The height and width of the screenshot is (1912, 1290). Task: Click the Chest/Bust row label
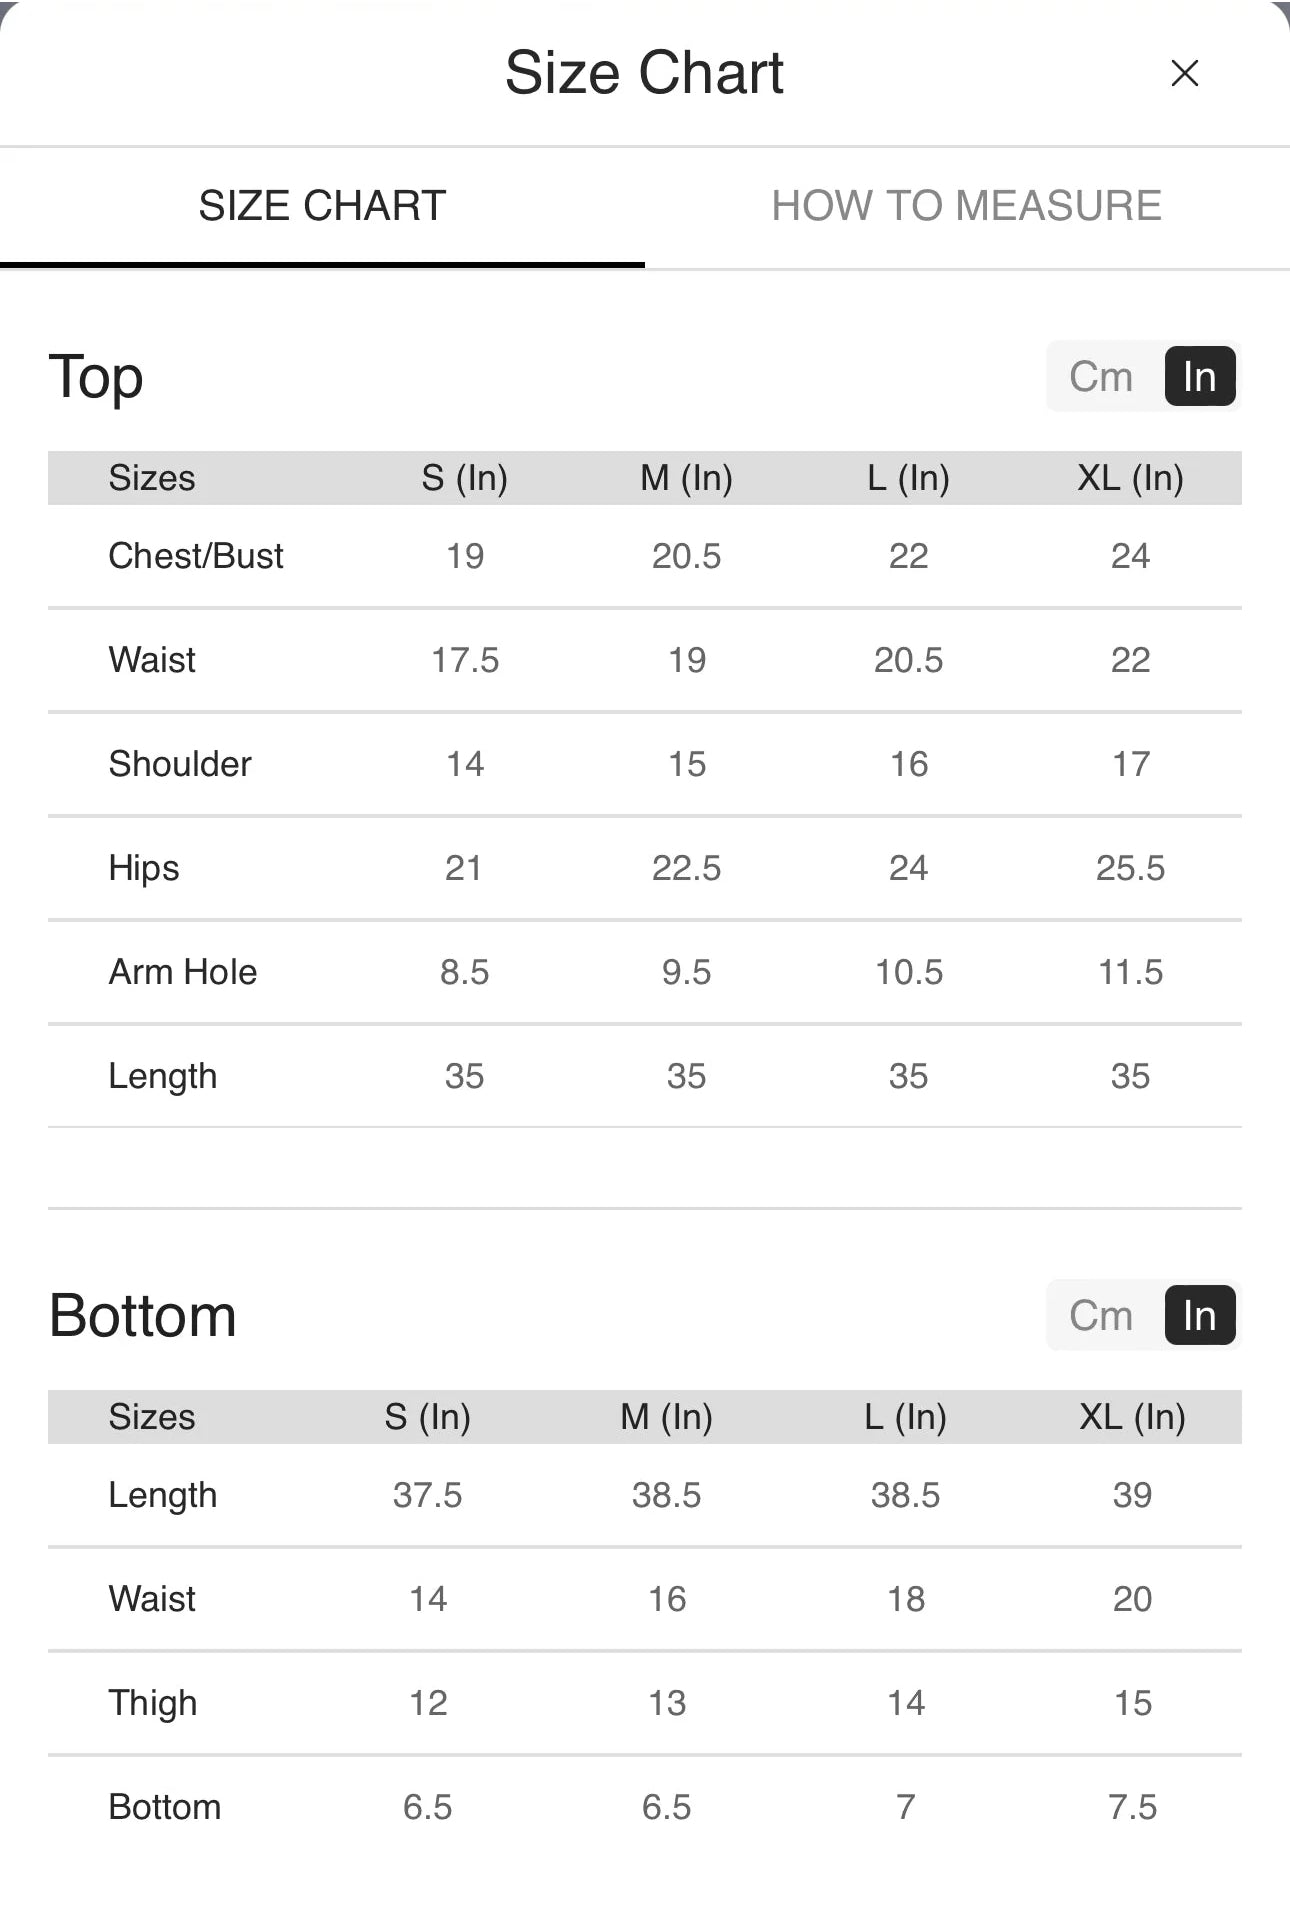click(196, 556)
